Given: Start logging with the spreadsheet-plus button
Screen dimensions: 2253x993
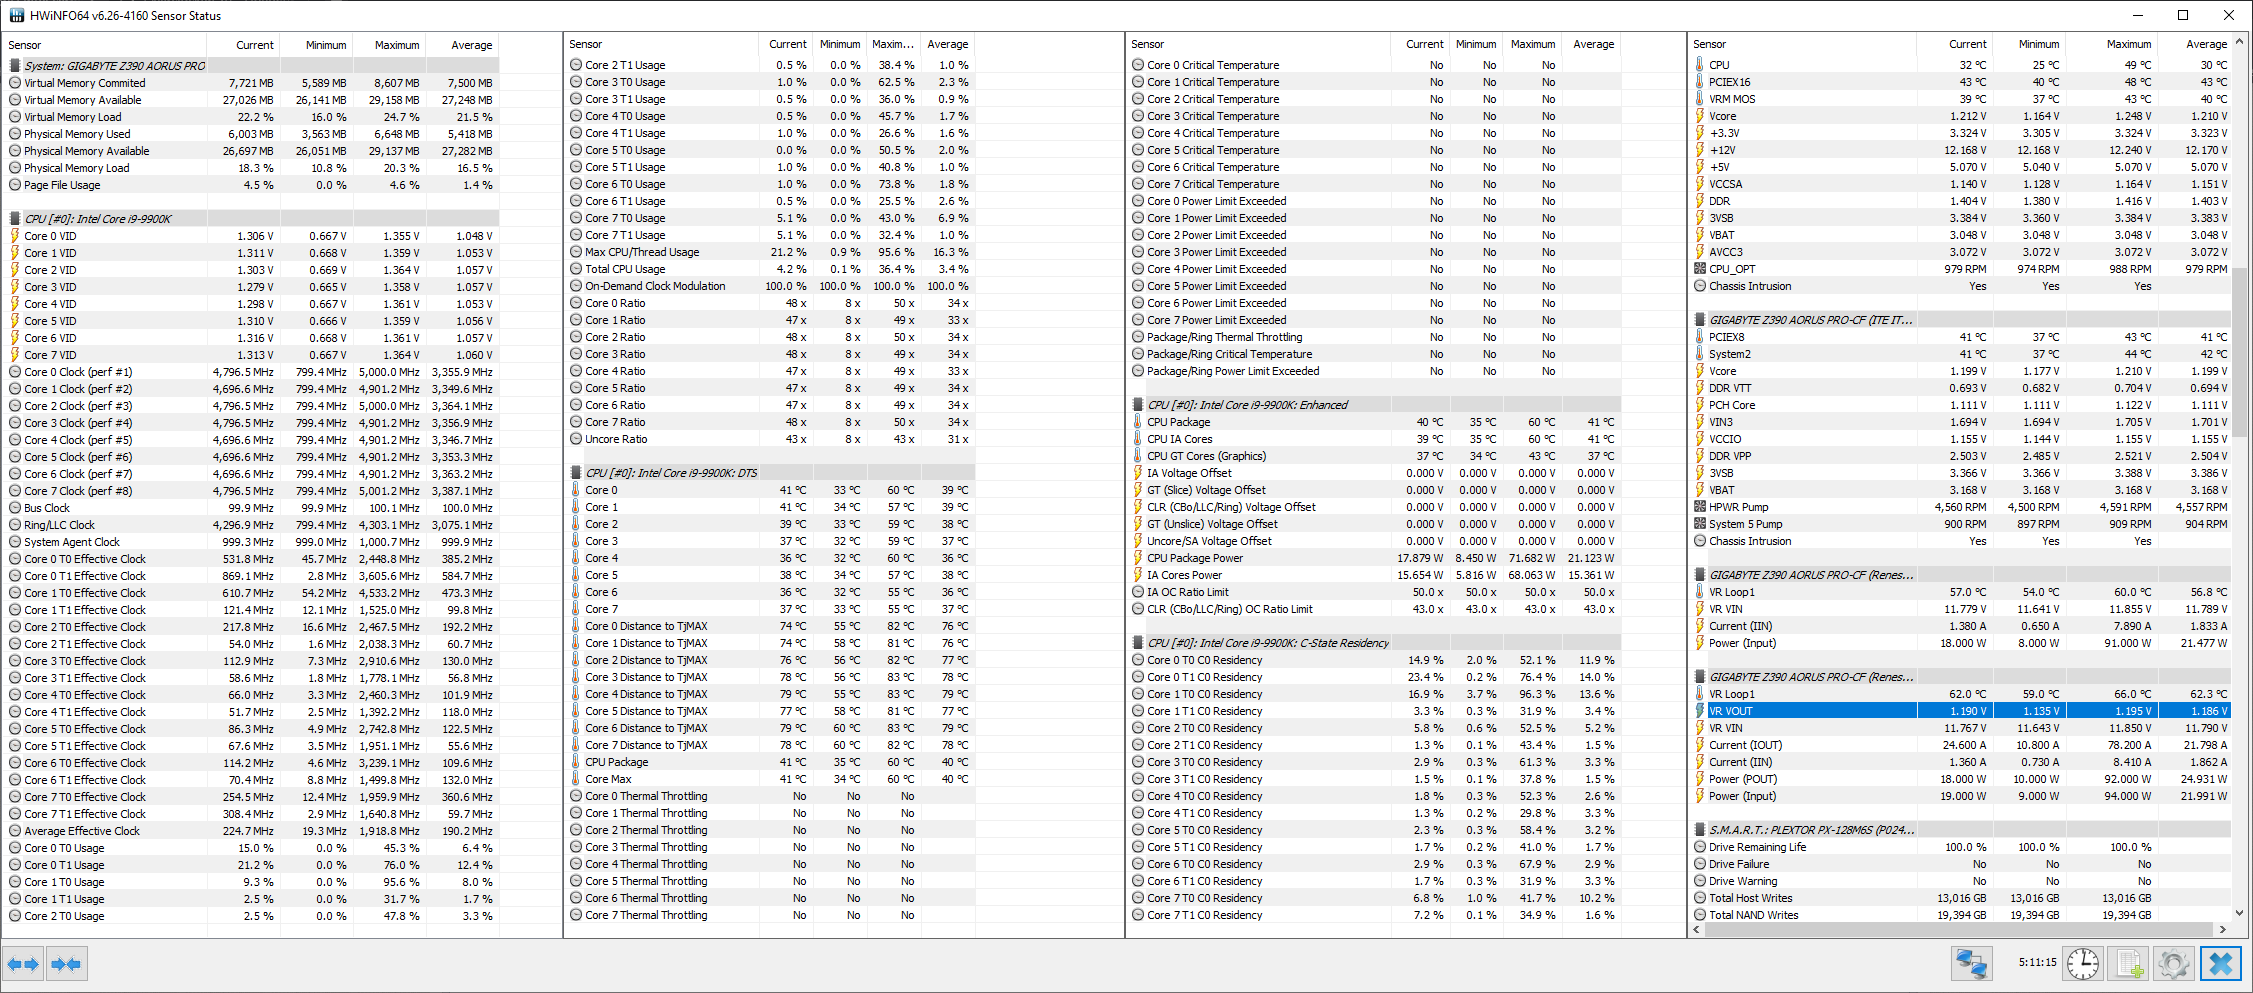Looking at the screenshot, I should click(x=2128, y=964).
